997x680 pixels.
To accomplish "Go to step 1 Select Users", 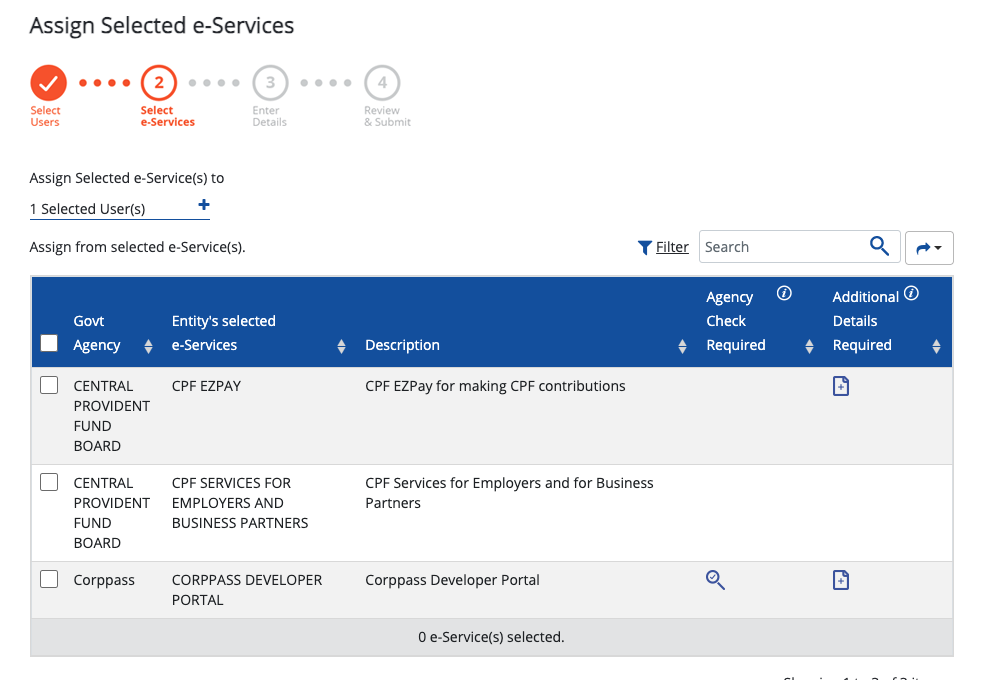I will pyautogui.click(x=47, y=83).
